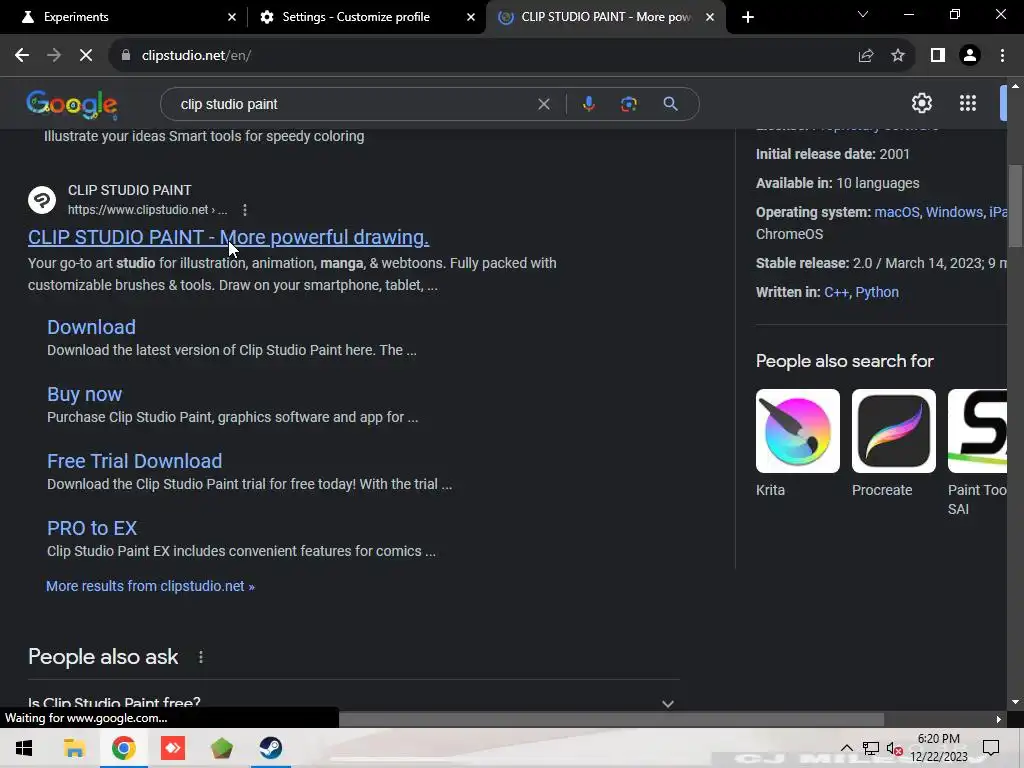Close the Experiments tab
This screenshot has width=1024, height=768.
click(x=232, y=17)
